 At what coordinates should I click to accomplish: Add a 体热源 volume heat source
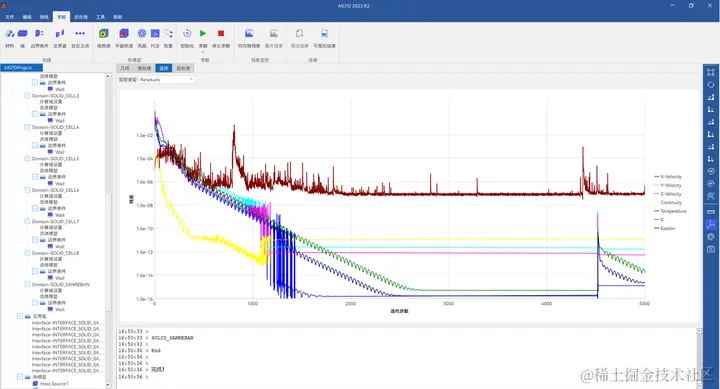coord(103,37)
